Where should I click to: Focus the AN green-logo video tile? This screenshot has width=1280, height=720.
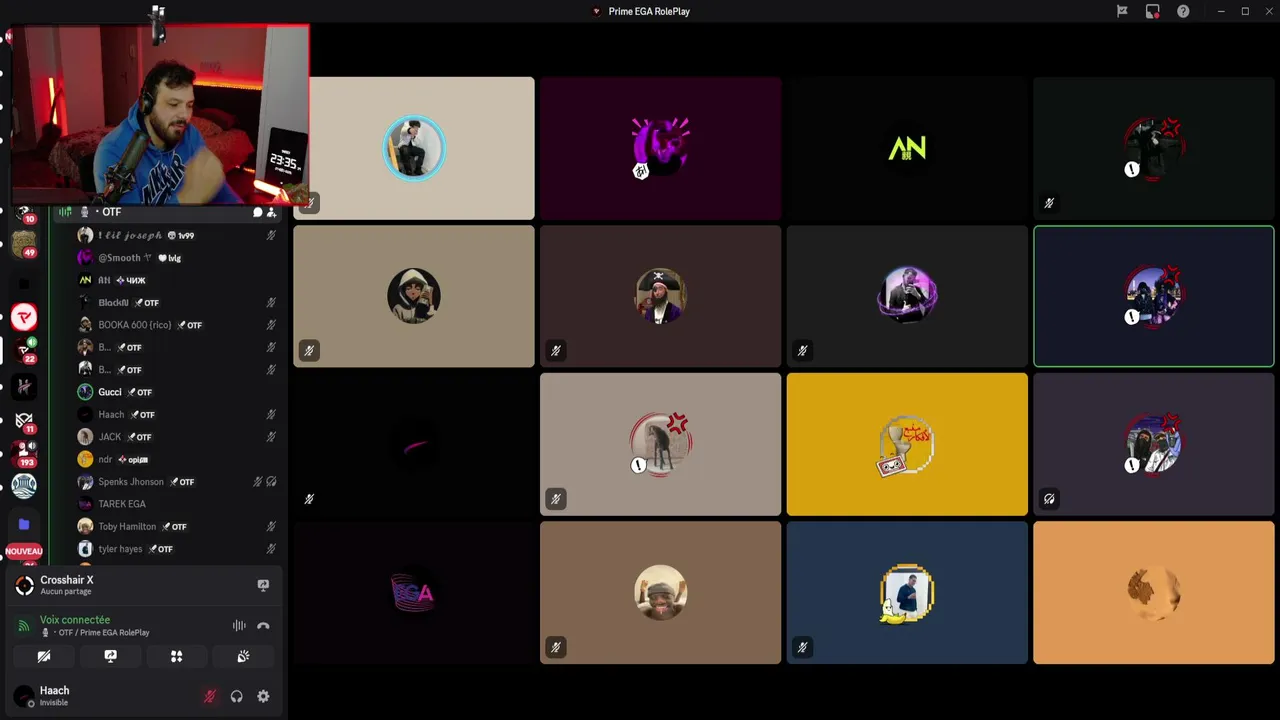907,148
